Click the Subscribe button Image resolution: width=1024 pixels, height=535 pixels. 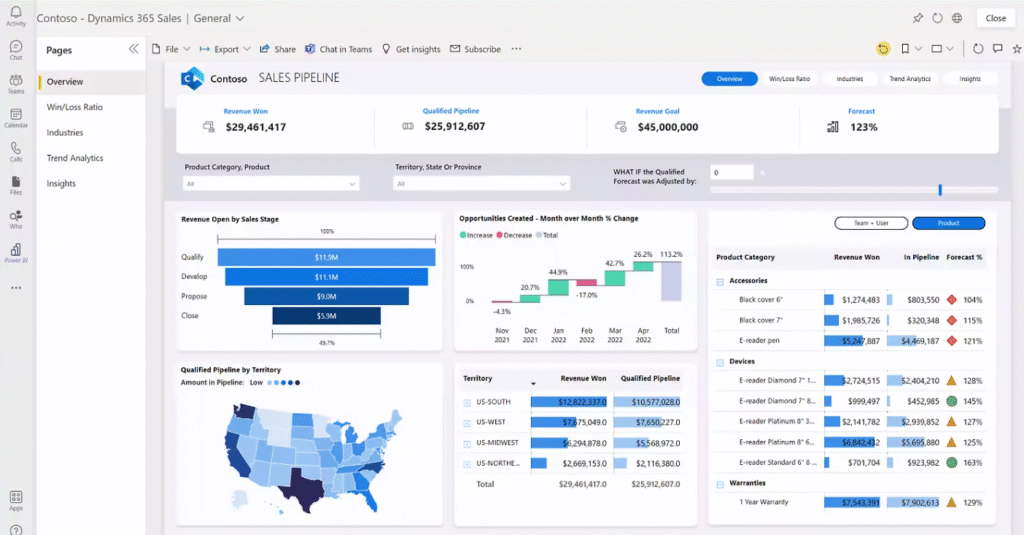pos(475,49)
